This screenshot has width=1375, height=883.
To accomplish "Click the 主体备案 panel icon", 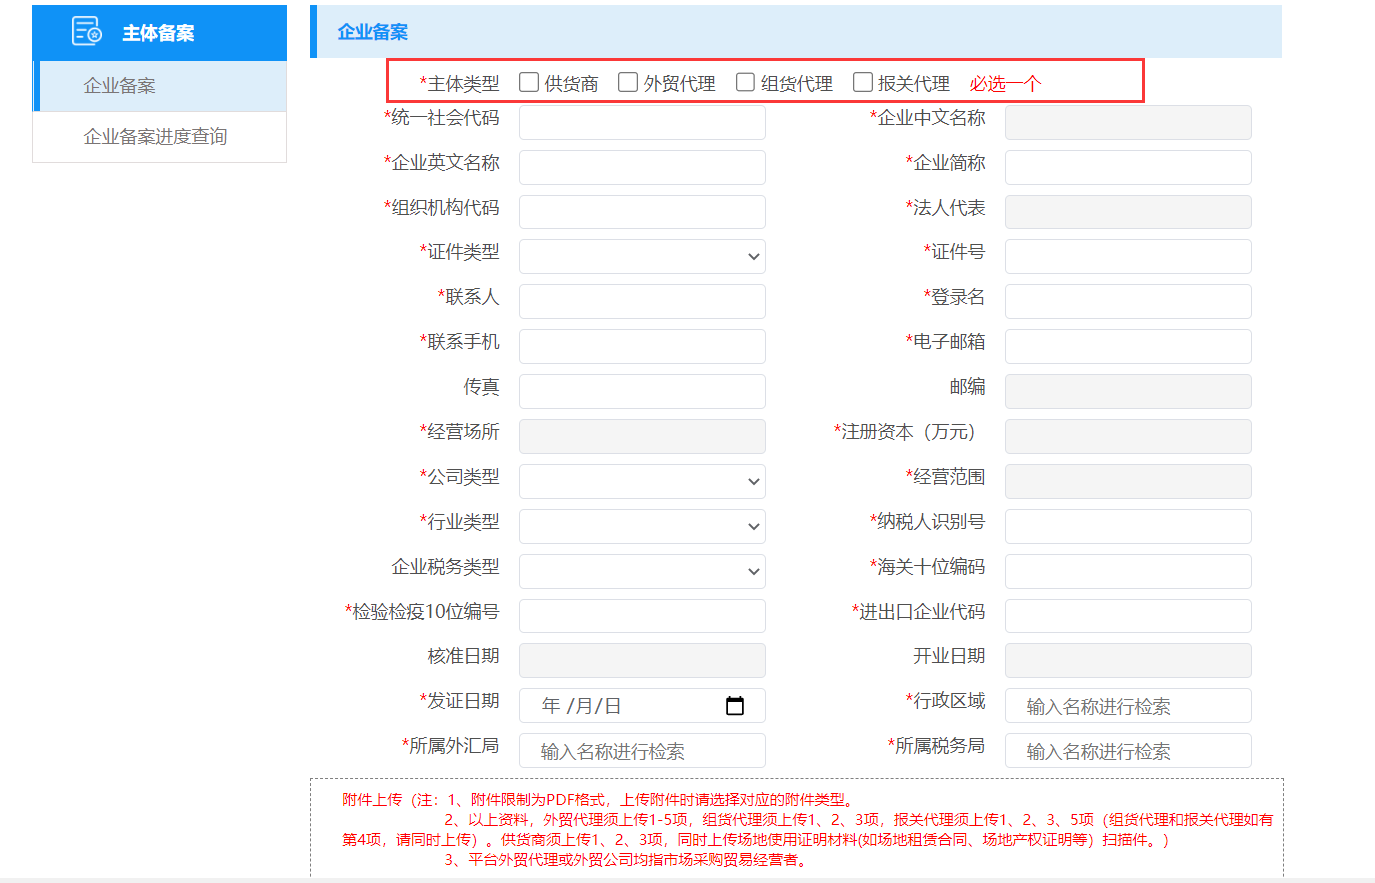I will coord(83,31).
